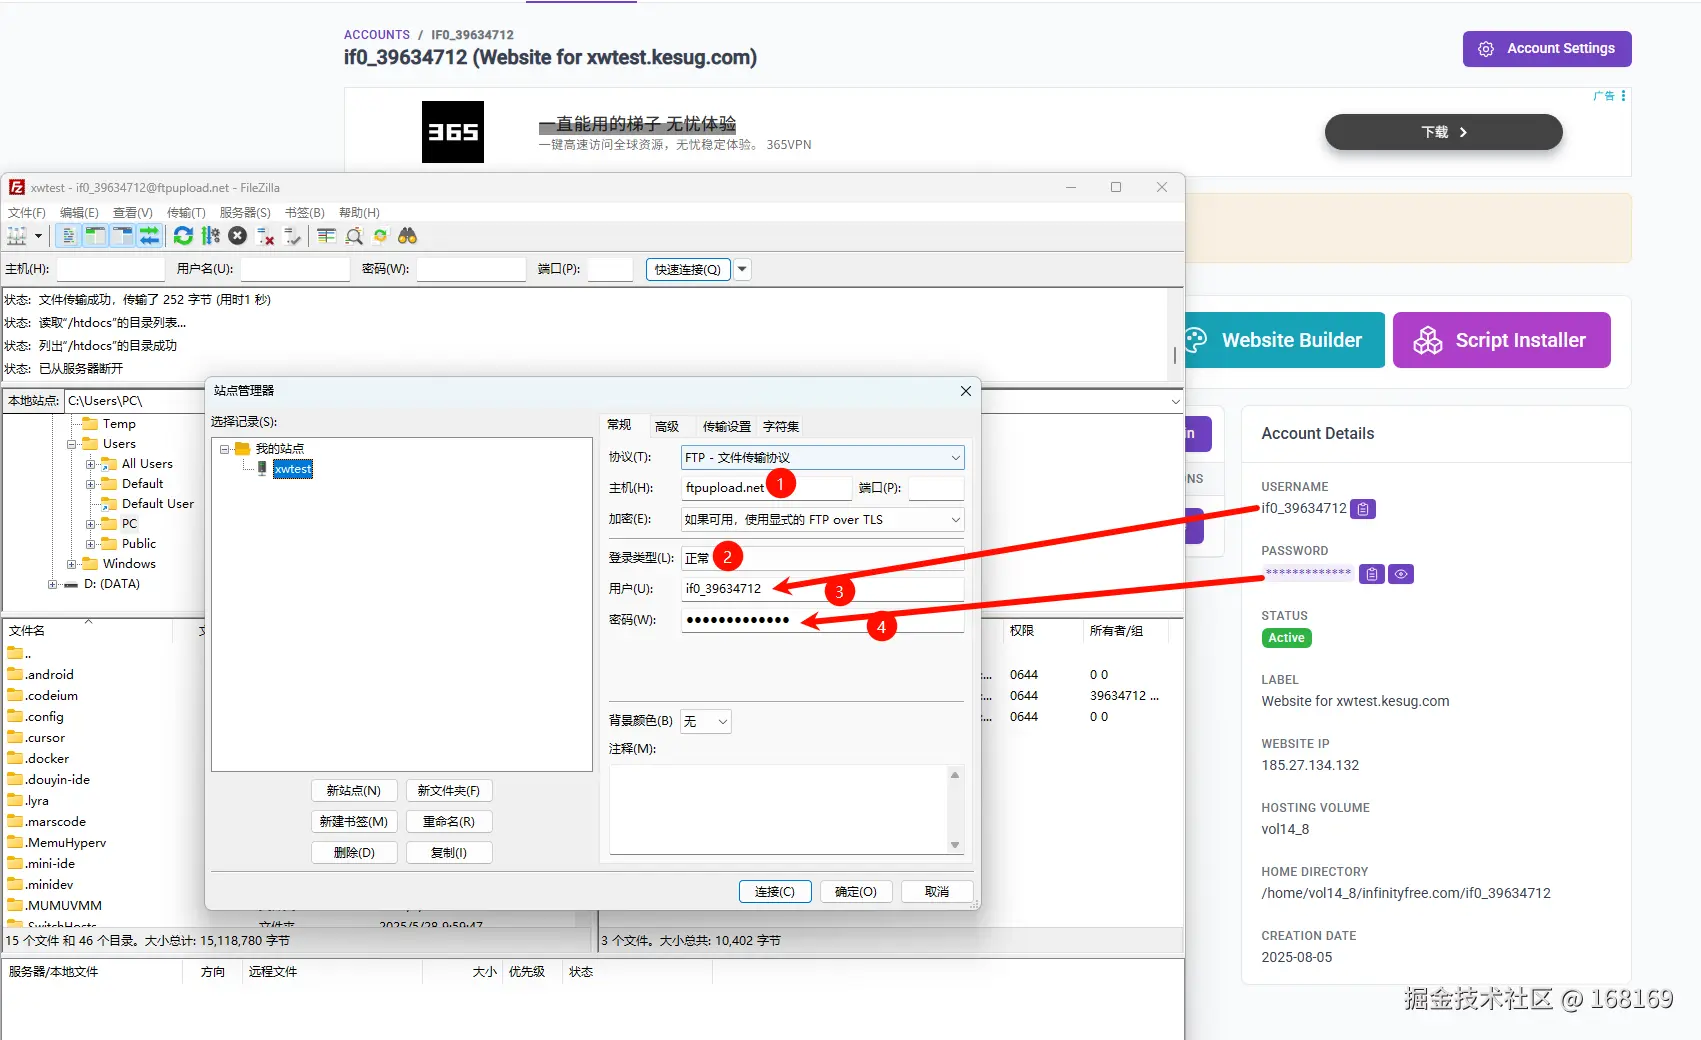Click the process queue toolbar icon
This screenshot has width=1701, height=1040.
[210, 236]
